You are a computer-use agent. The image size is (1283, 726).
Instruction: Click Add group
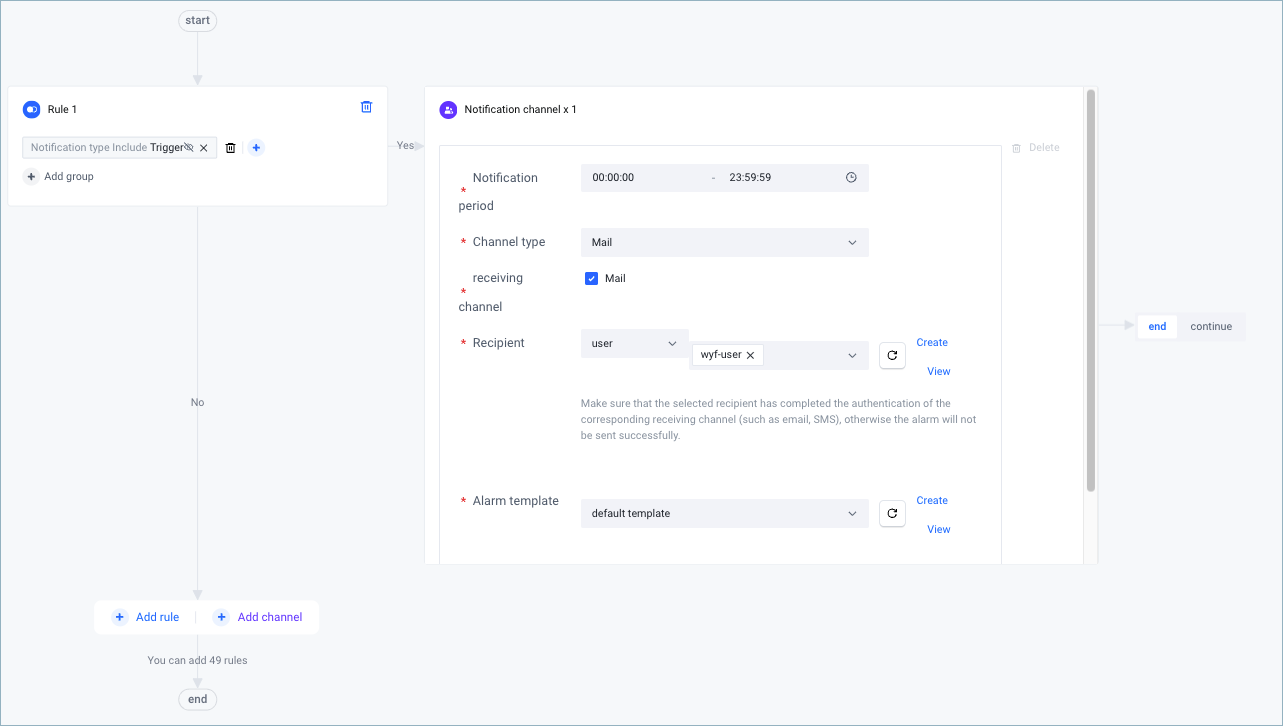click(58, 176)
